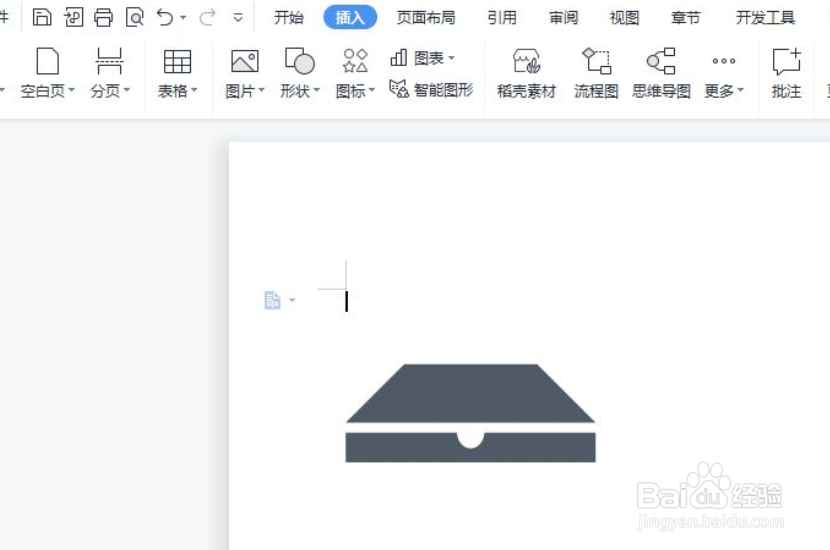Click the 图片 picture icon
The image size is (830, 550).
(245, 61)
